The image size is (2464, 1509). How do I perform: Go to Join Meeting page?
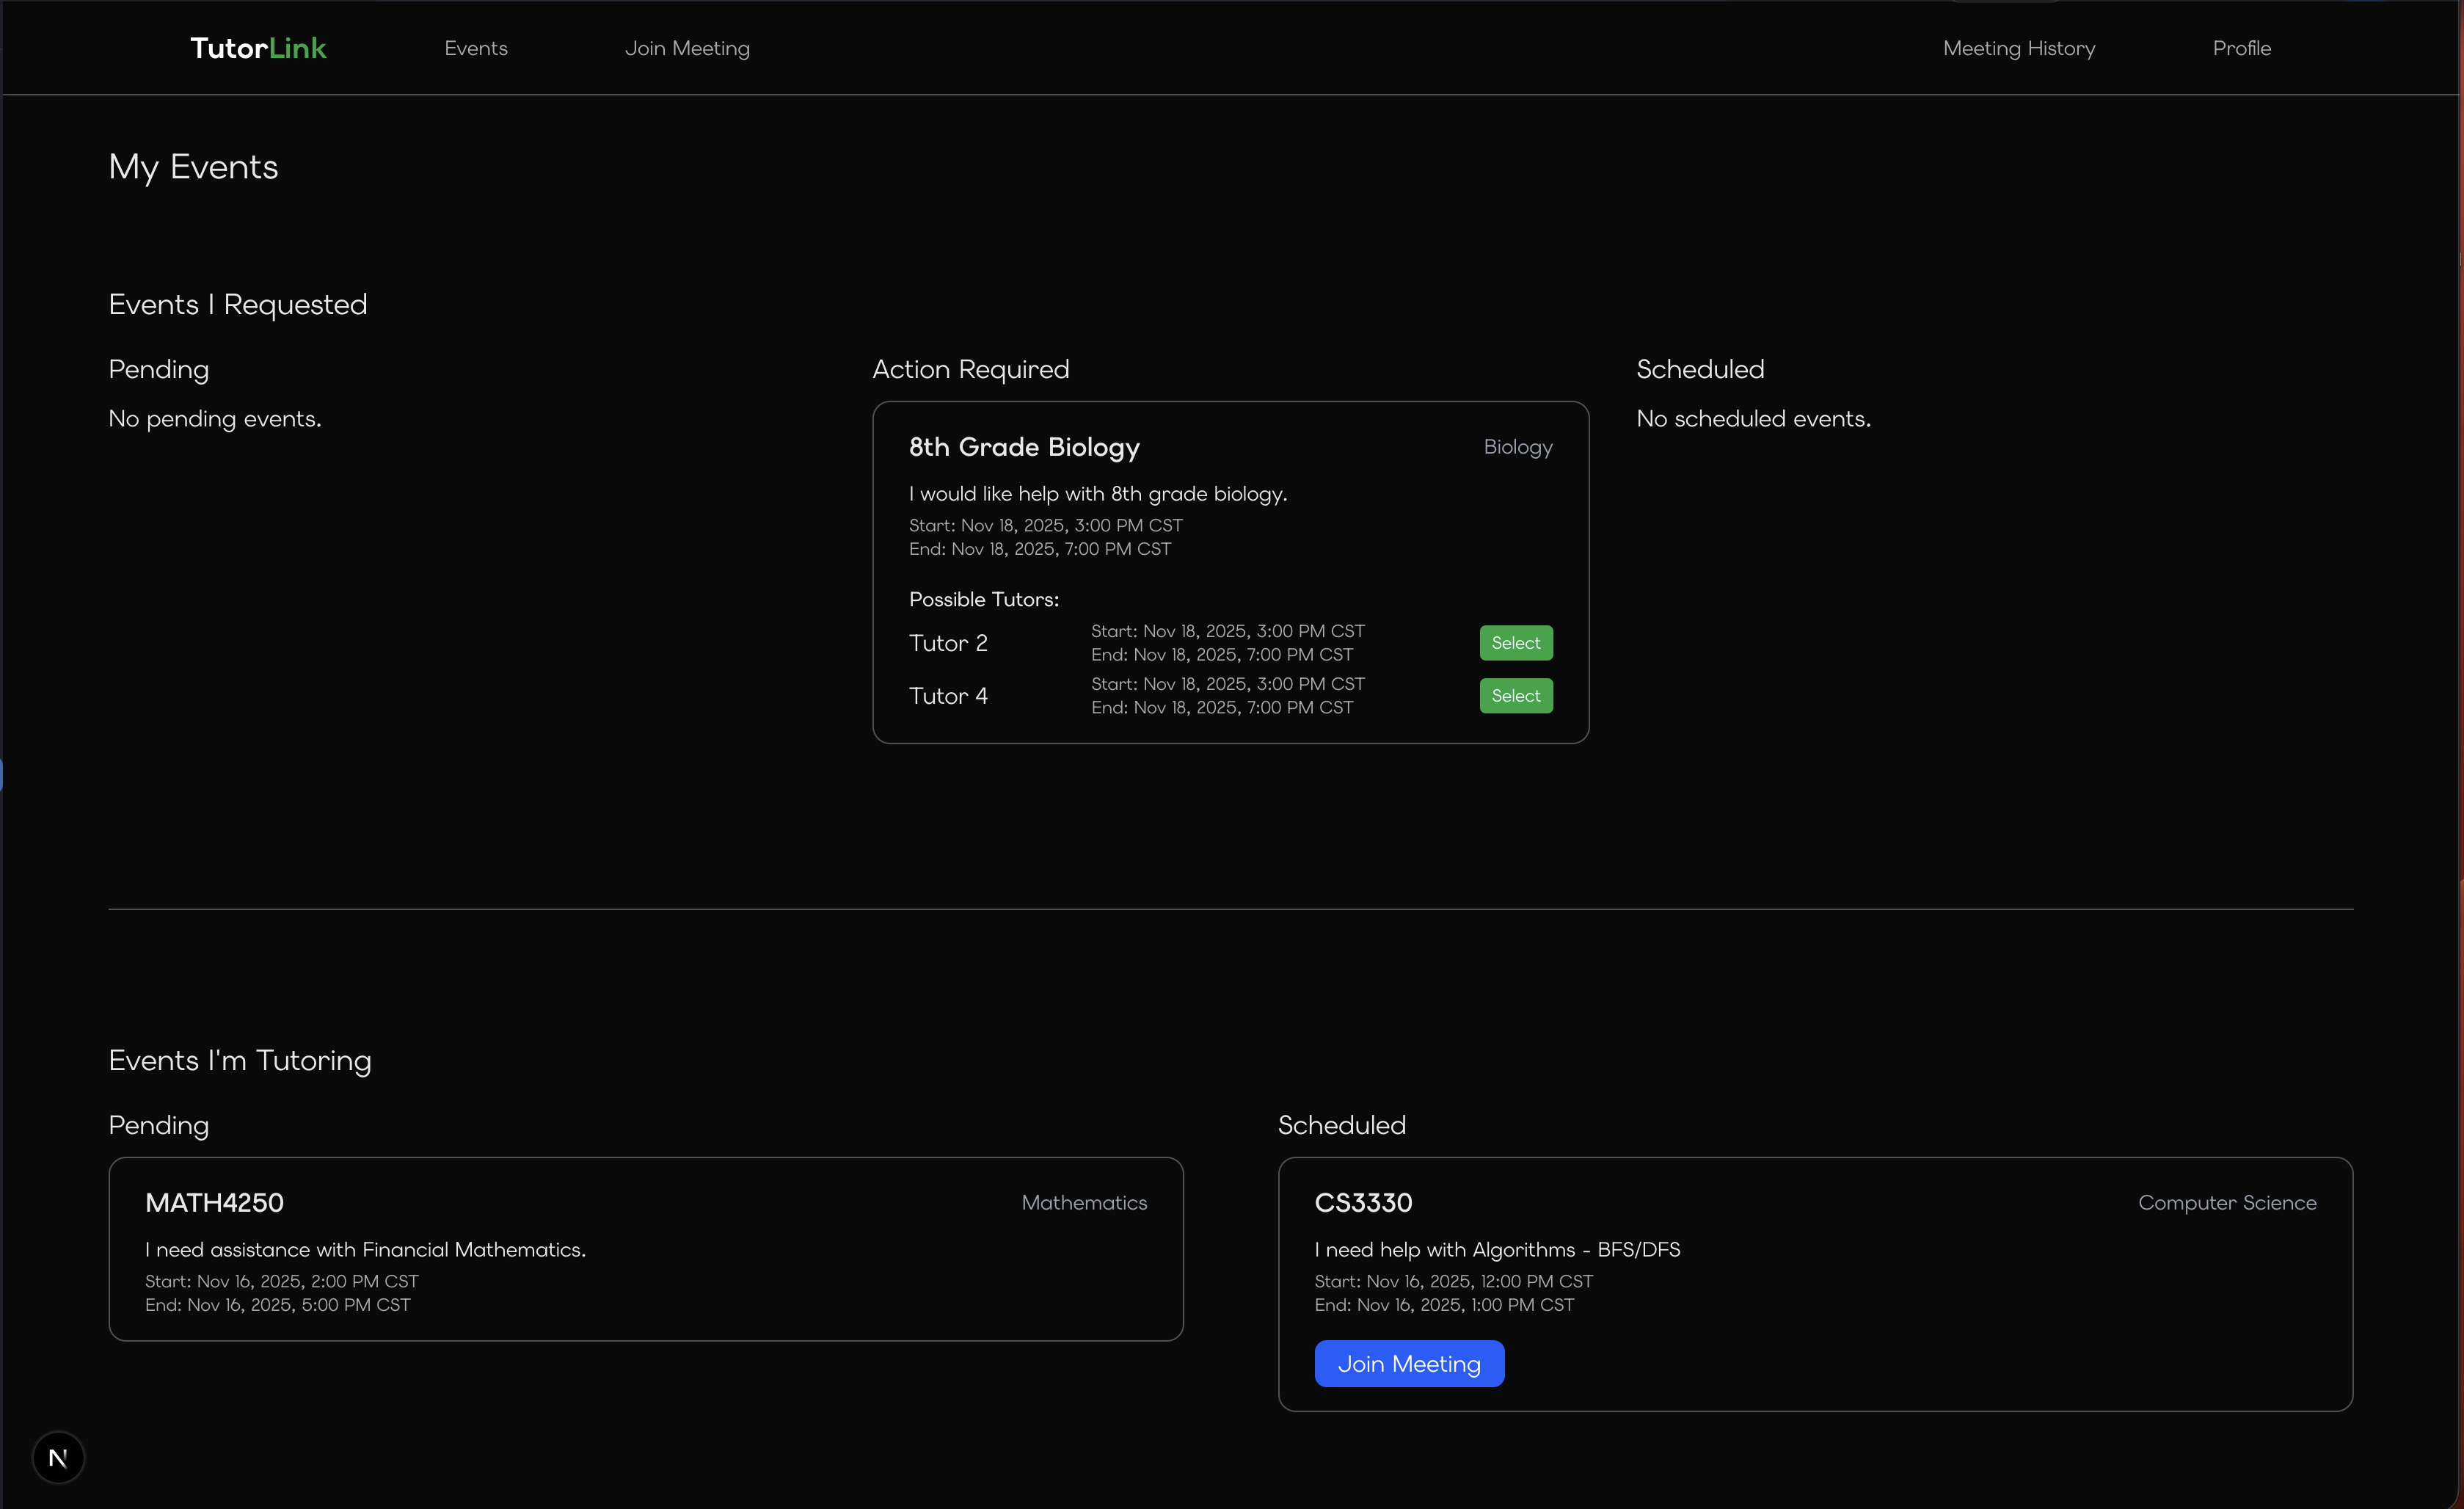(687, 48)
